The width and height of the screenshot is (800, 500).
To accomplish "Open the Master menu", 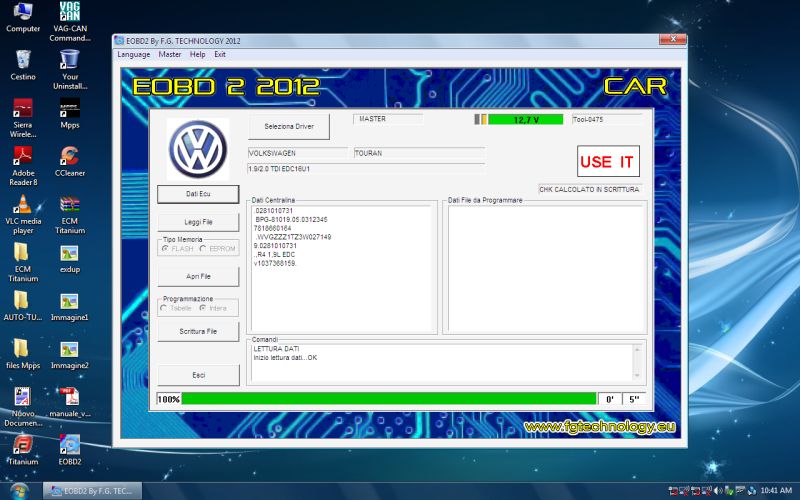I will (x=169, y=55).
